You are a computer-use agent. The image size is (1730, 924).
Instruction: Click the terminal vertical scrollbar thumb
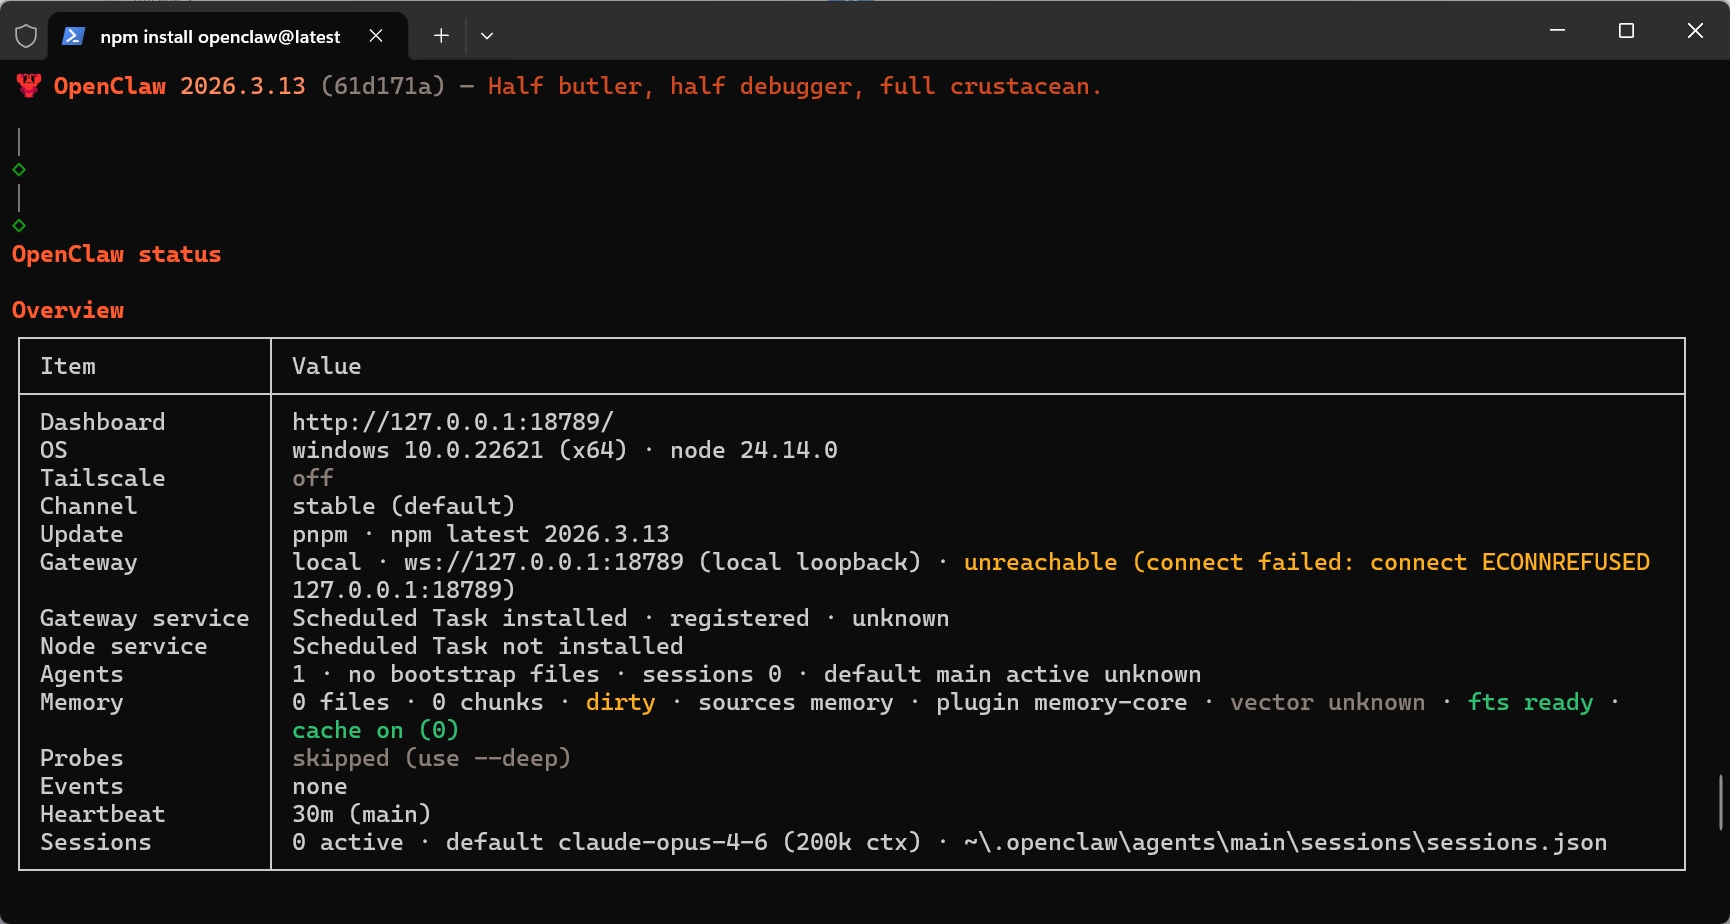coord(1721,802)
